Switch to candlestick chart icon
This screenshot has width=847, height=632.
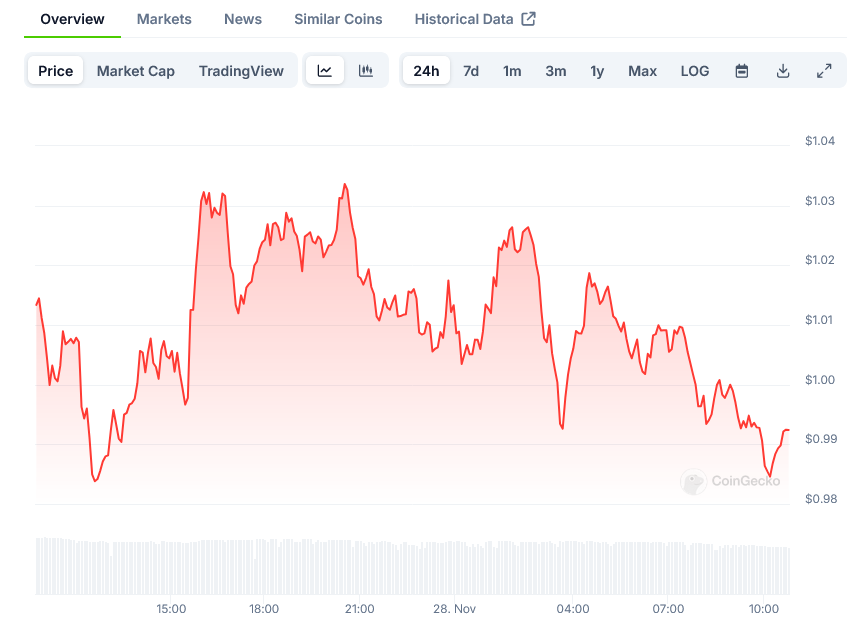click(366, 71)
